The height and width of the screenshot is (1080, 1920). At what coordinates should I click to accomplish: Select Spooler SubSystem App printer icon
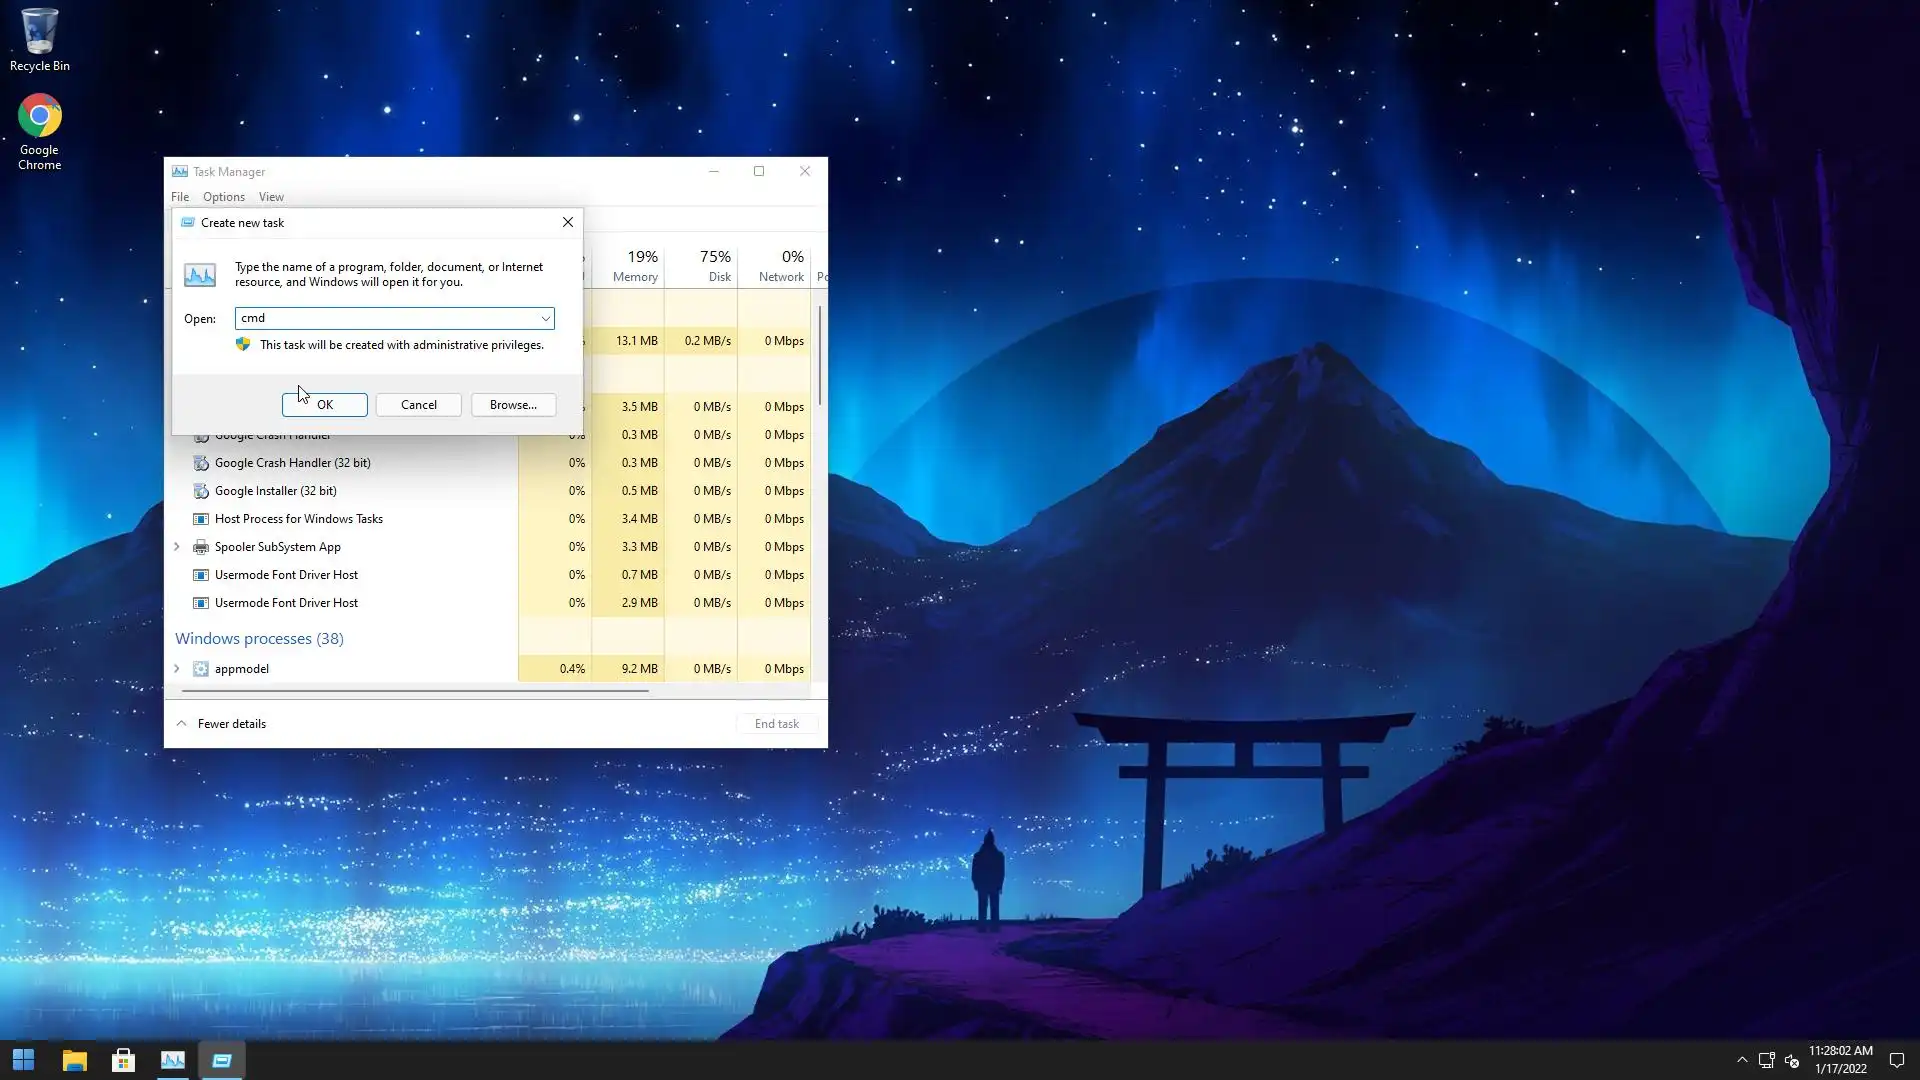[x=201, y=547]
